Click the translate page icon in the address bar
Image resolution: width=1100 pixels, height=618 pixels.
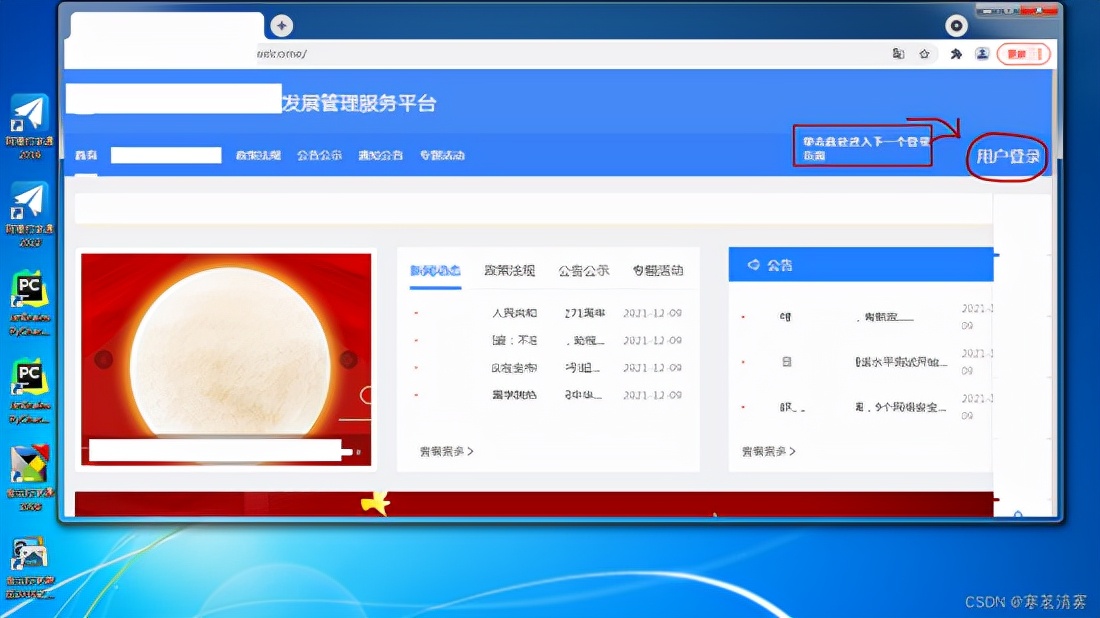pos(898,54)
